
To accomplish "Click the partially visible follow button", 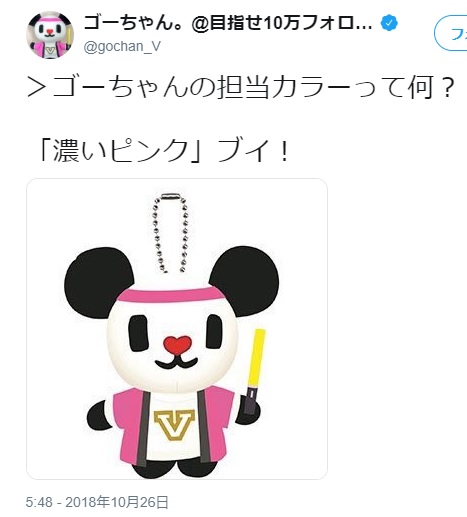I will tap(451, 33).
